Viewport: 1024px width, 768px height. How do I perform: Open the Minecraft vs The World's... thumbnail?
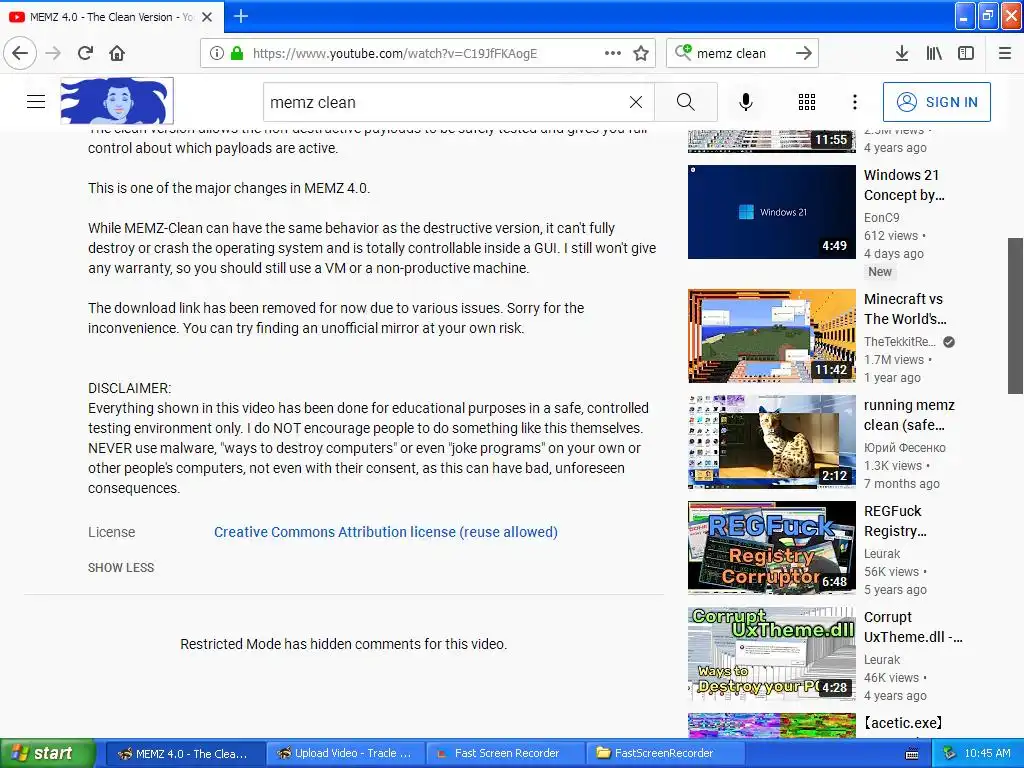771,336
